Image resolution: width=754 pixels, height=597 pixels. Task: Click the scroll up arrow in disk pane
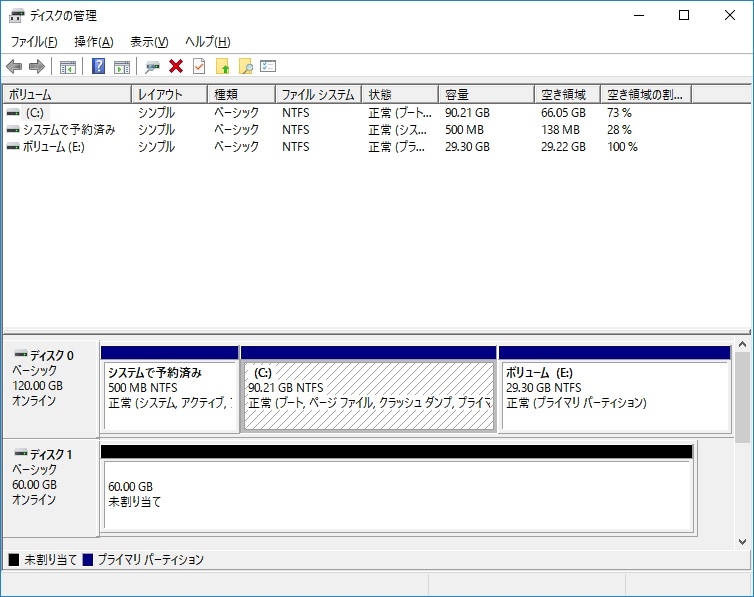coord(742,344)
